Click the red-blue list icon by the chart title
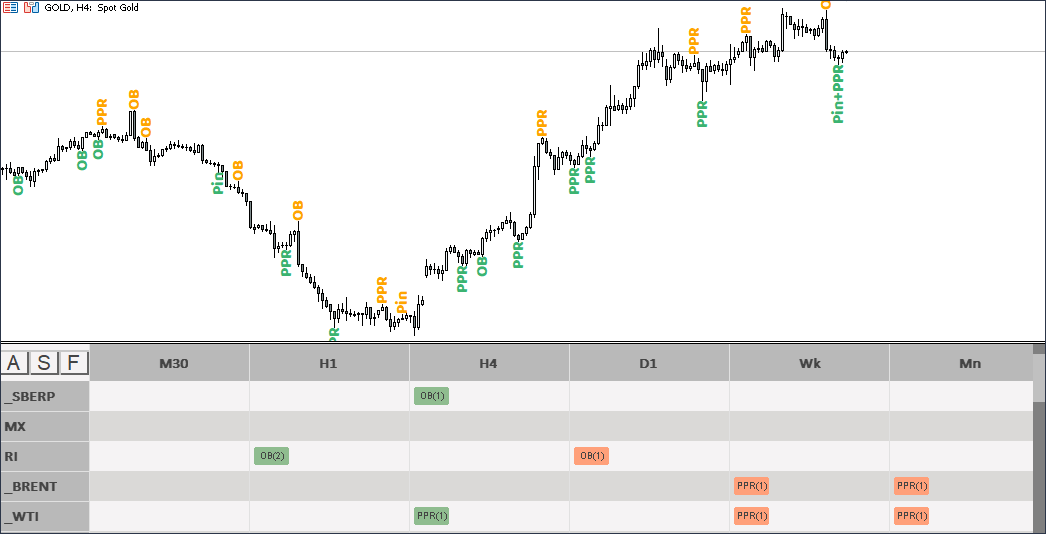This screenshot has width=1046, height=534. (10, 7)
